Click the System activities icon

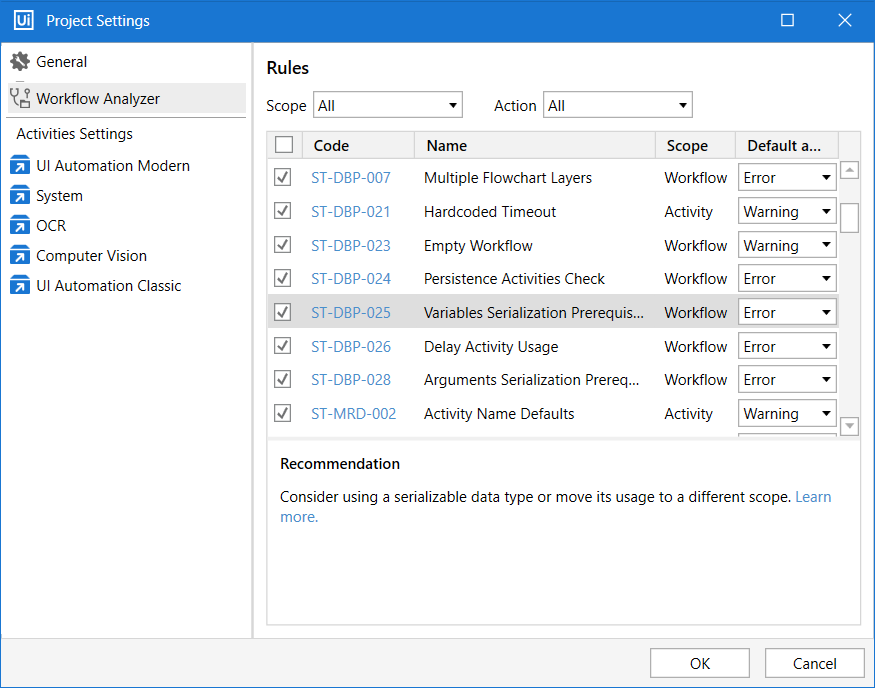point(20,196)
